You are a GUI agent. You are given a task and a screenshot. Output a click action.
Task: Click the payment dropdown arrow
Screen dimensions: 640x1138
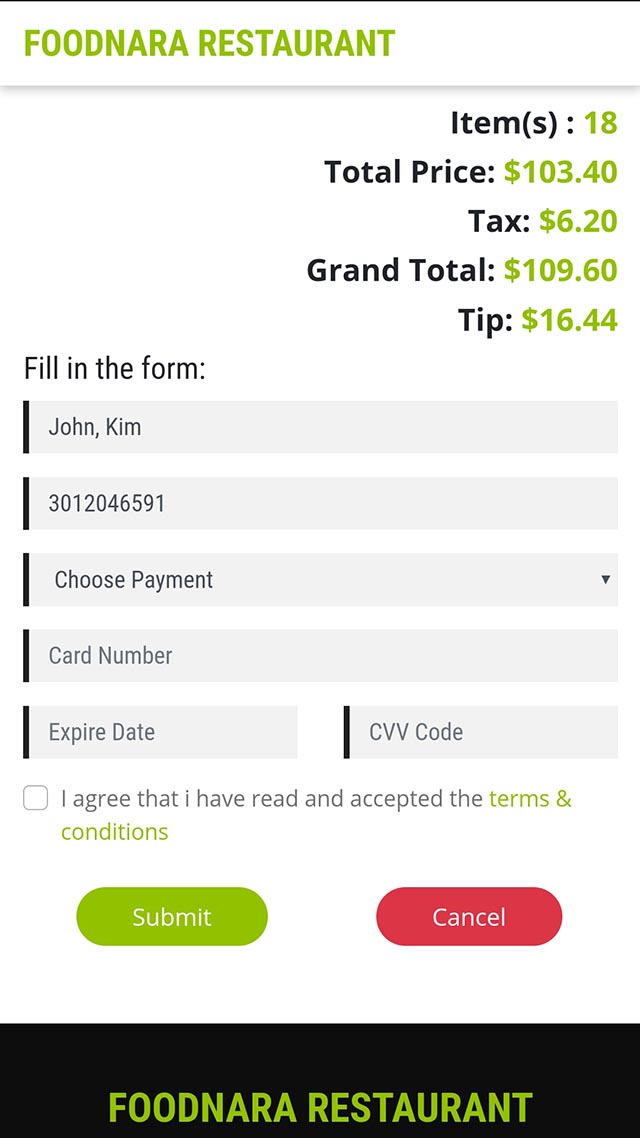coord(605,580)
